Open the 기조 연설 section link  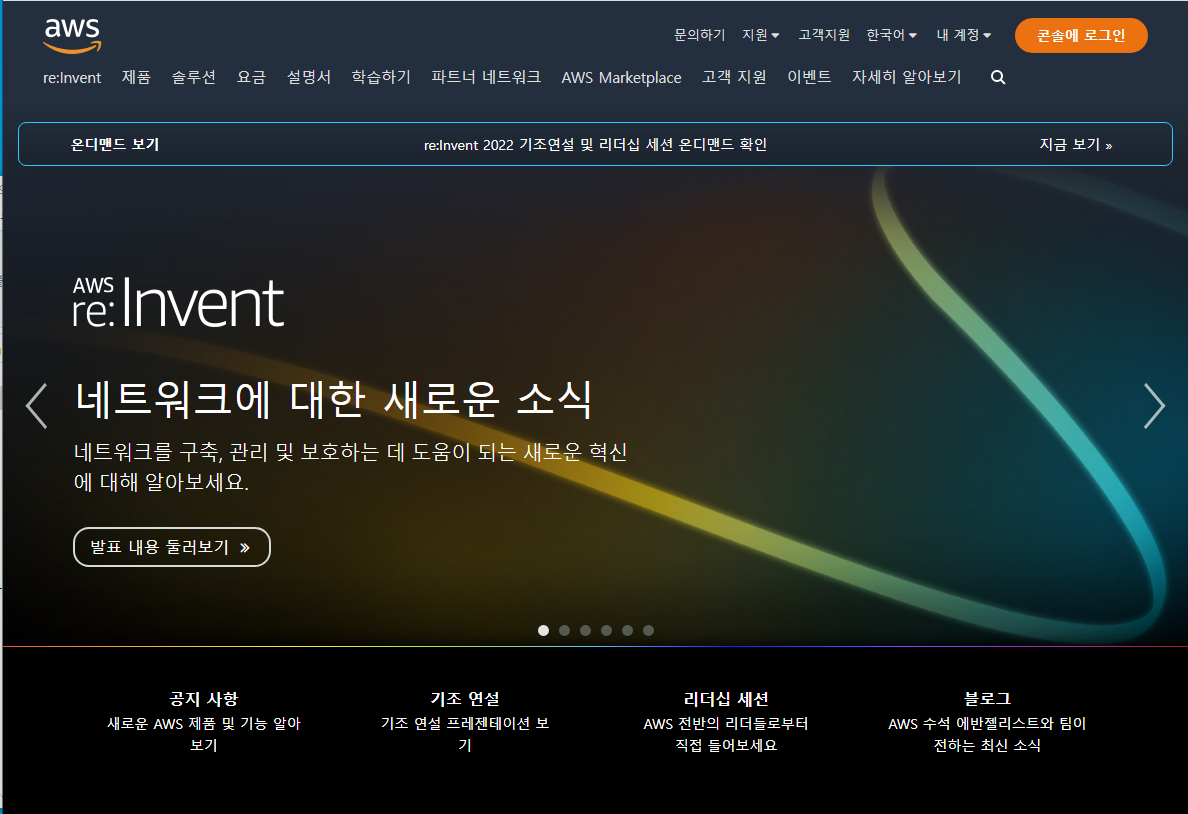[465, 699]
